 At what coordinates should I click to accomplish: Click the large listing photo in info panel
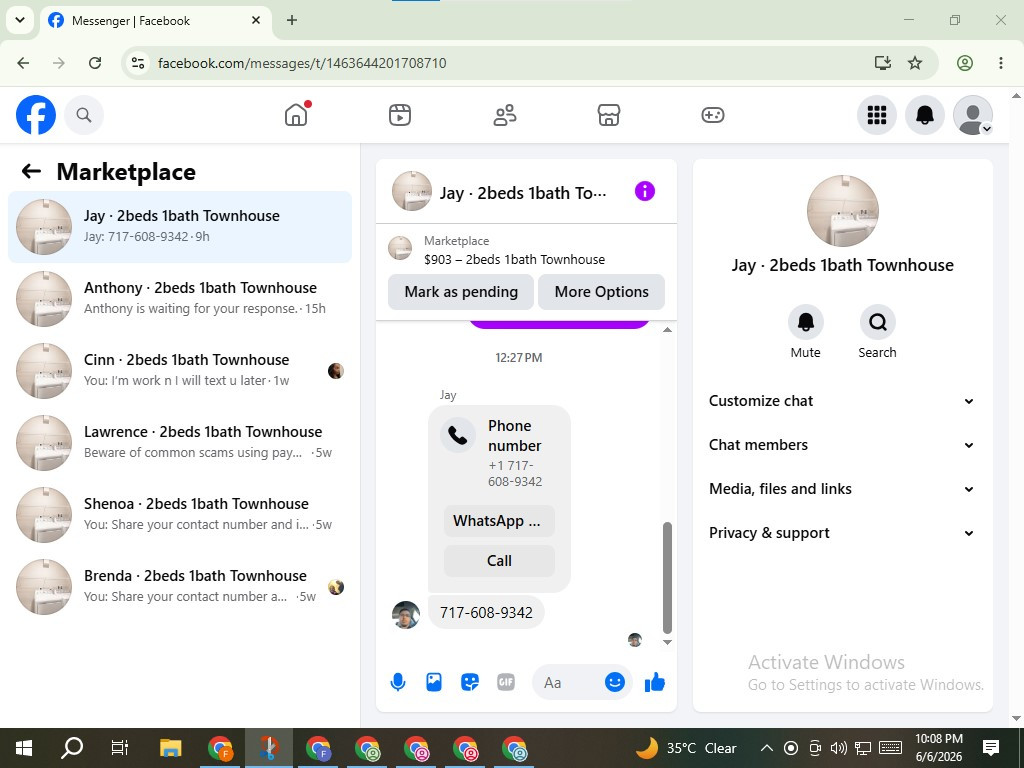[x=842, y=211]
